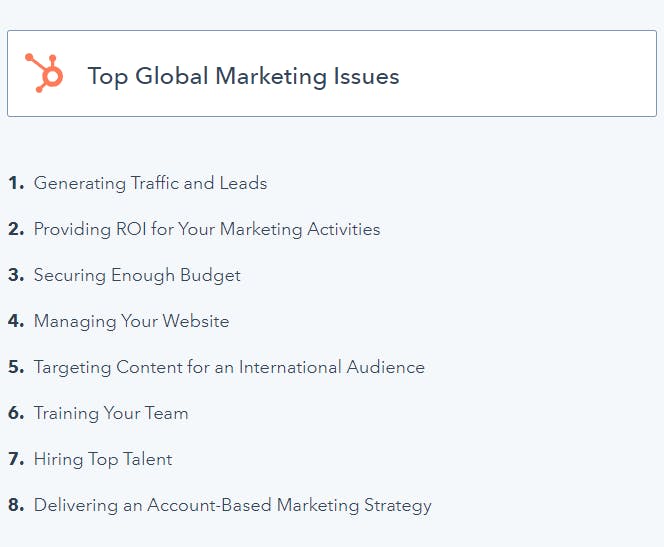Click the 'Top Global Marketing Issues' heading
The image size is (664, 547).
(x=243, y=76)
